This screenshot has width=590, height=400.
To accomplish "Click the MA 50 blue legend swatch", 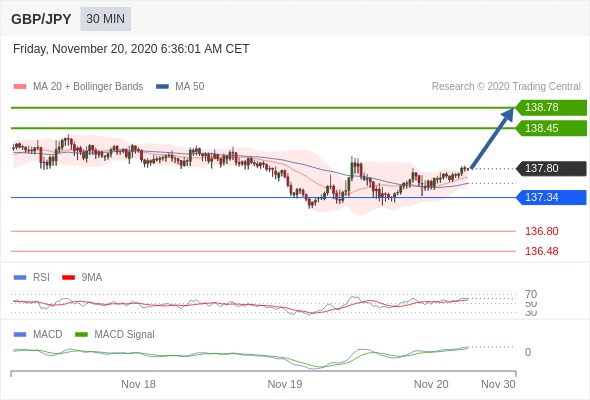I will click(162, 87).
